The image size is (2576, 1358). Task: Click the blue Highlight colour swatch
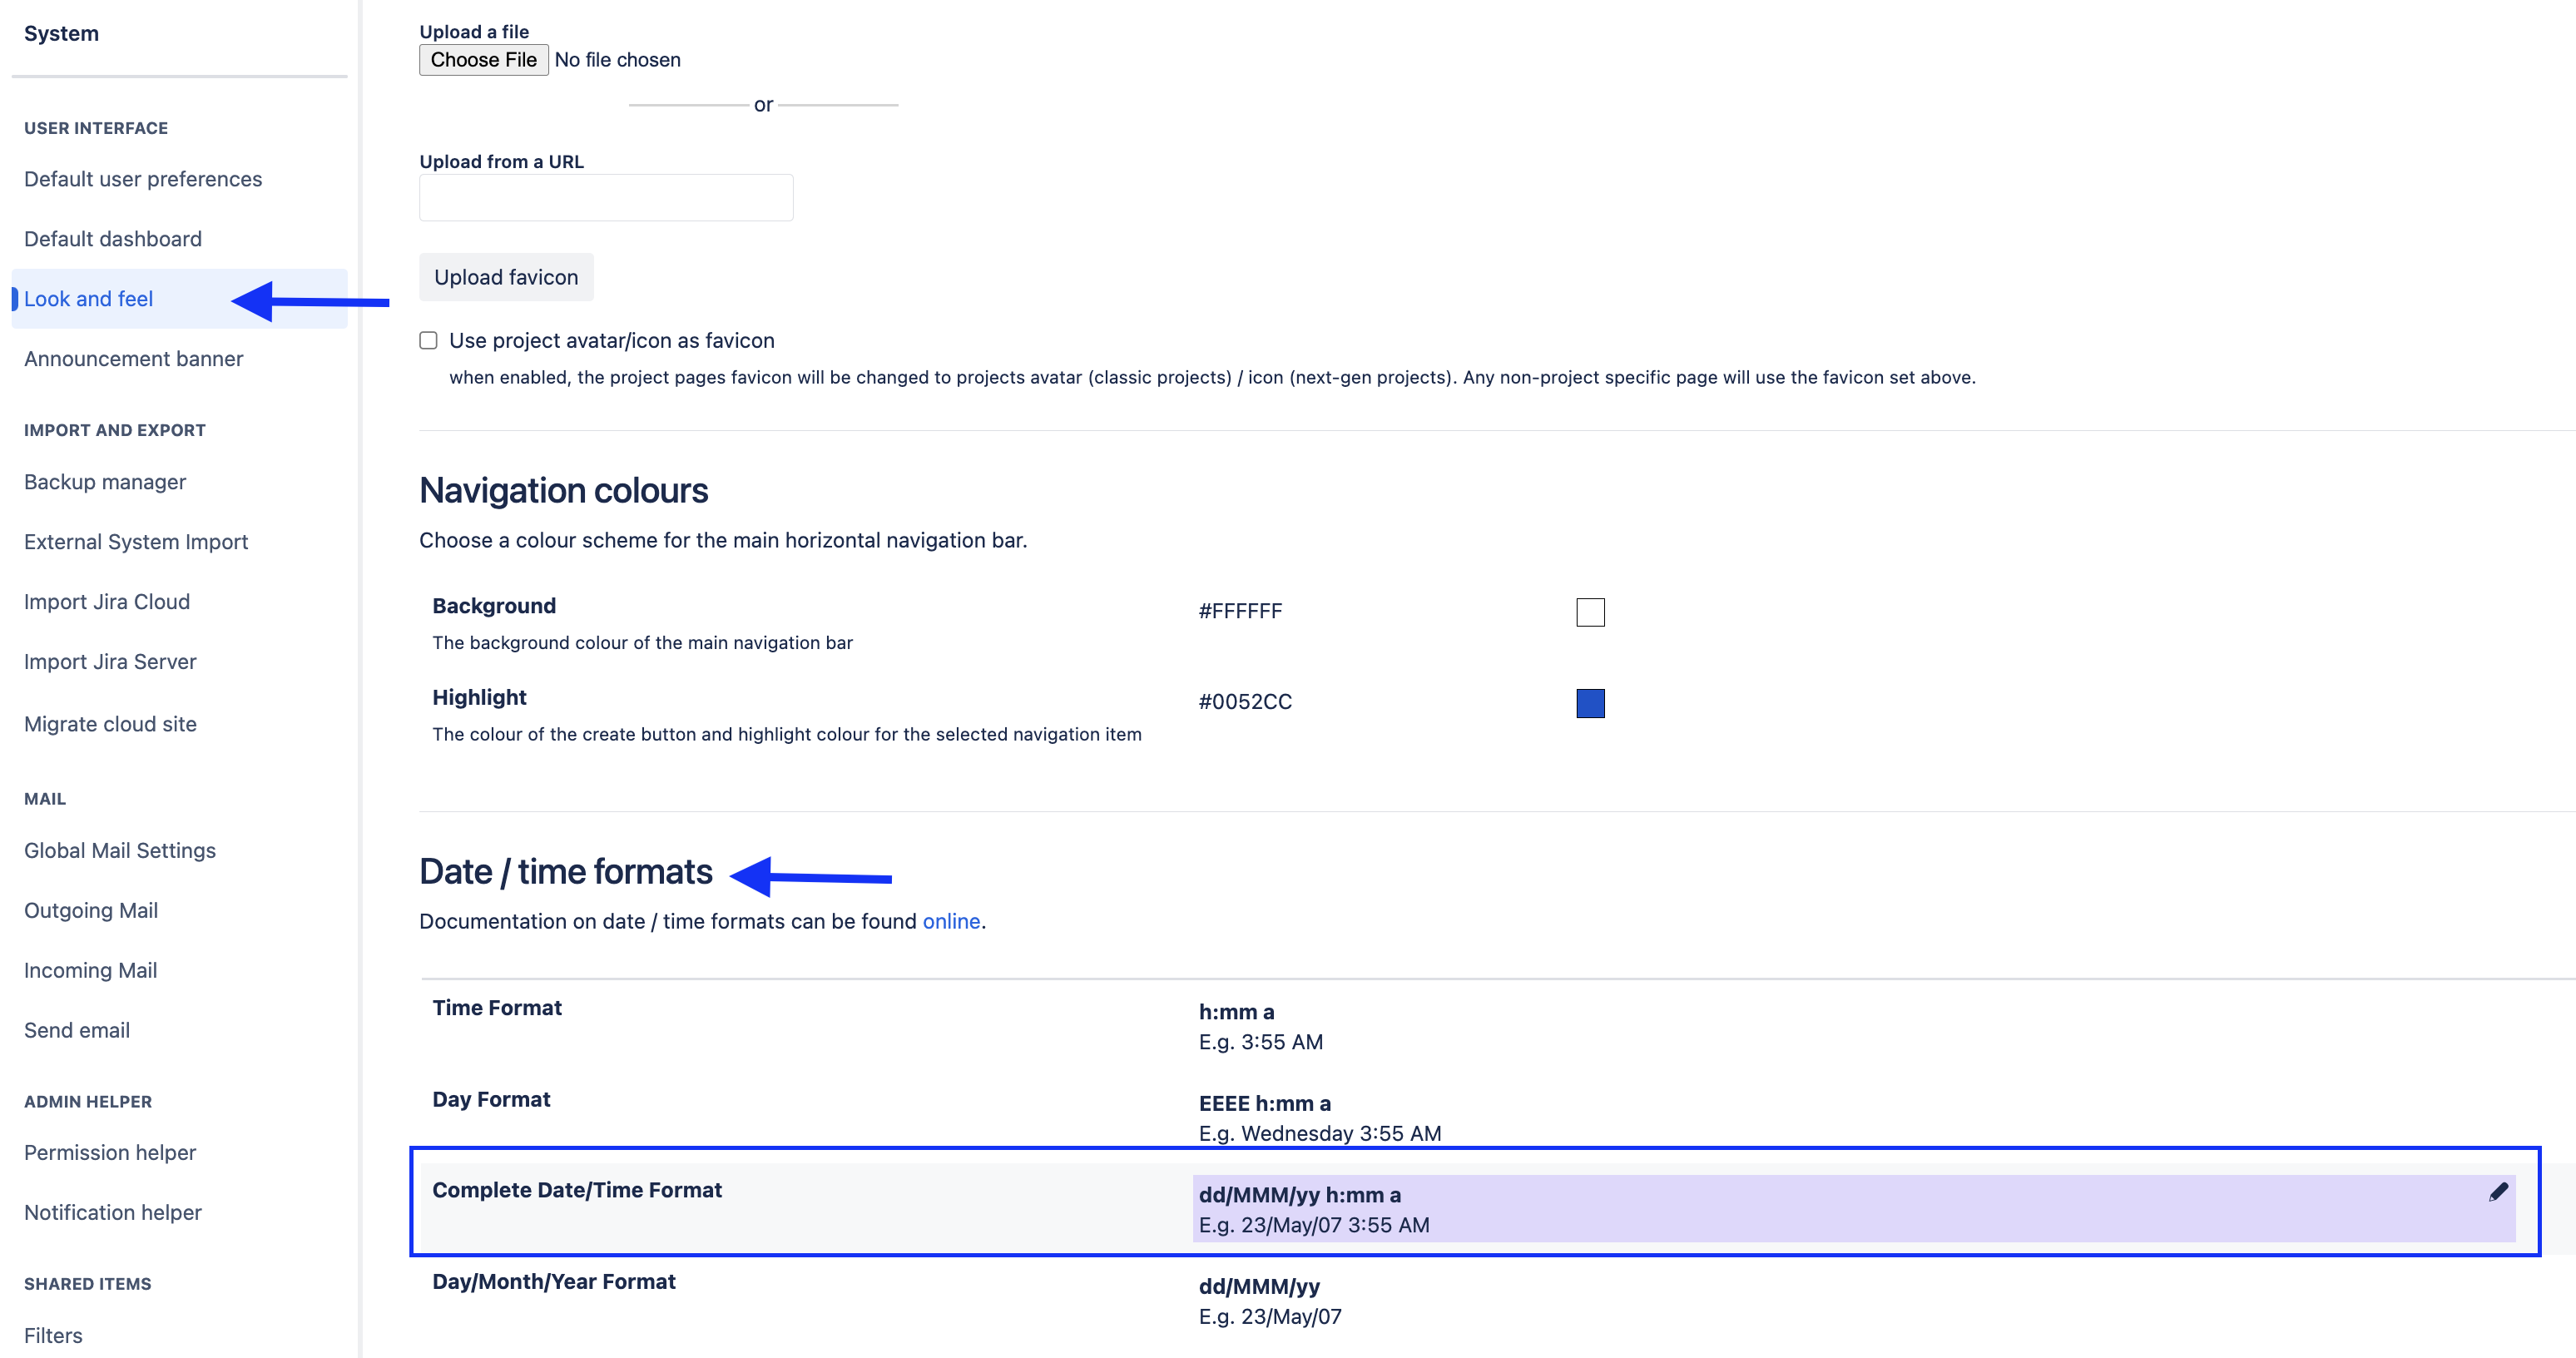[1590, 703]
